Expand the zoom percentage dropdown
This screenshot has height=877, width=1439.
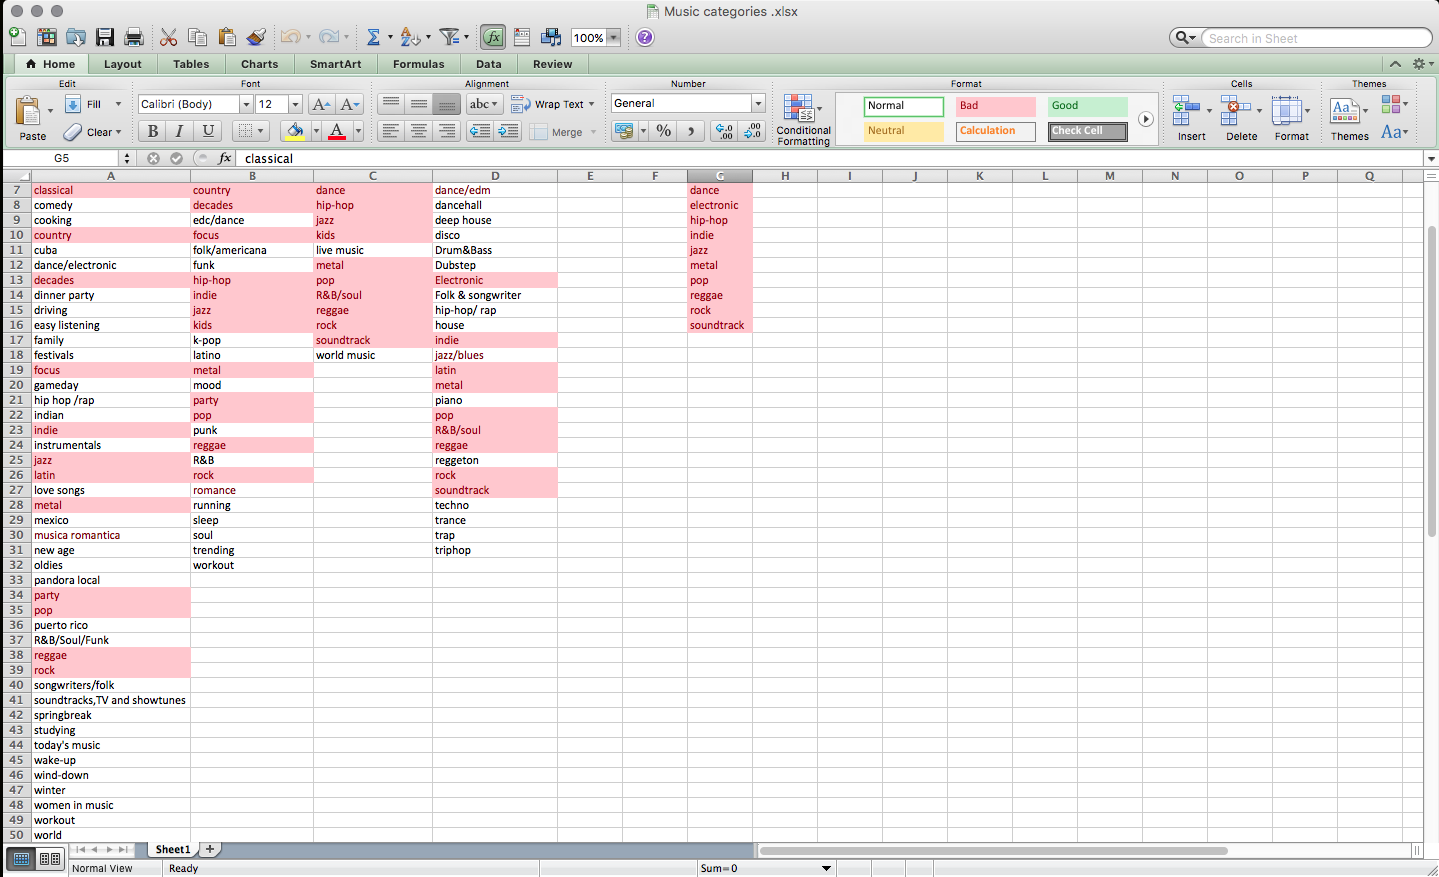(613, 38)
